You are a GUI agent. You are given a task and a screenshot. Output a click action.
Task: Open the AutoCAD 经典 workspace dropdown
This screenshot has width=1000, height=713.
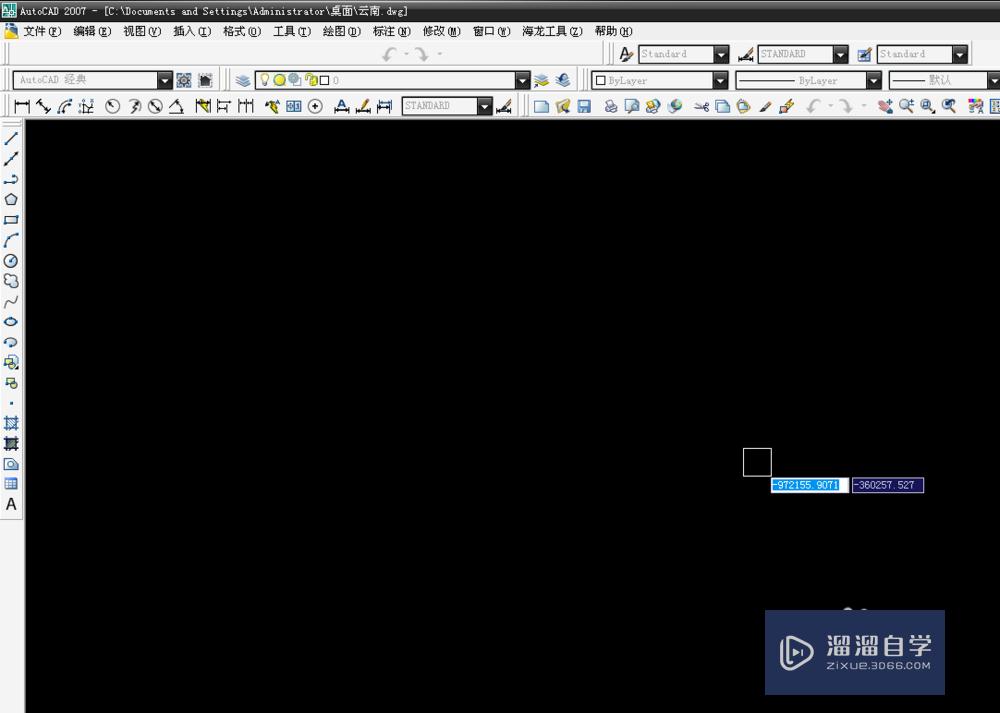(x=166, y=79)
